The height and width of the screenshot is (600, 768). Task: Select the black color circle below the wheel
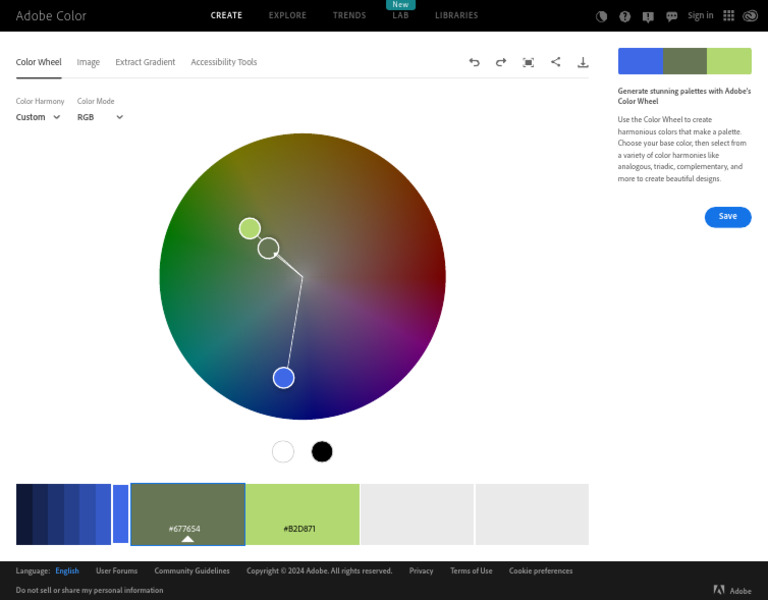tap(322, 452)
